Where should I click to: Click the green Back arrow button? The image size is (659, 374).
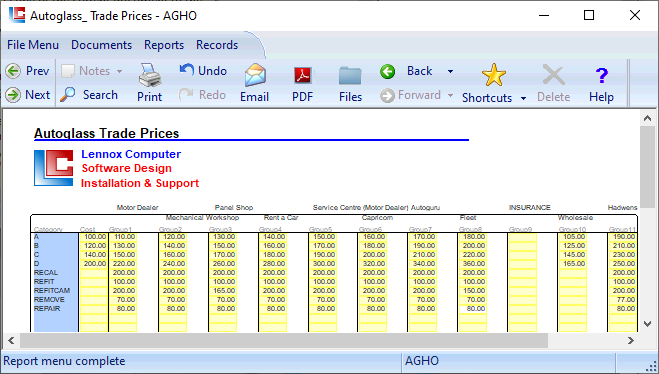[x=387, y=71]
